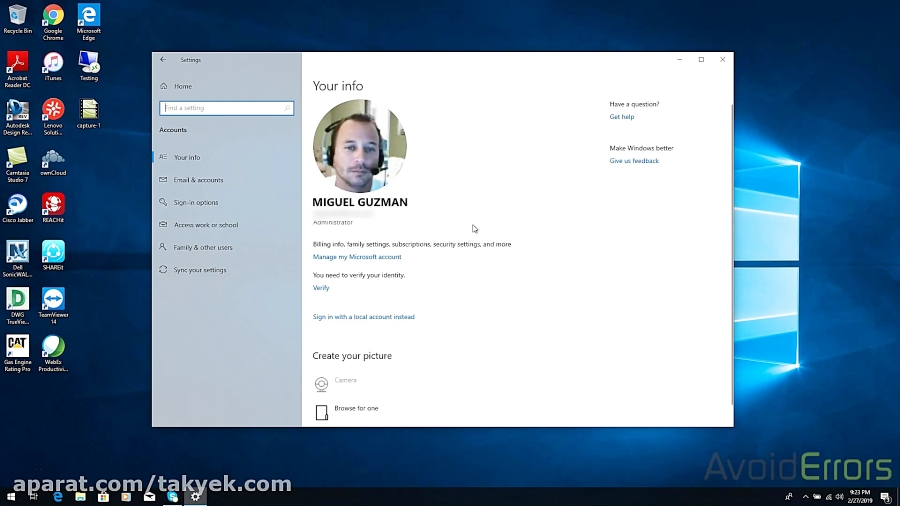This screenshot has width=900, height=506.
Task: Select the capture-1 file icon
Action: click(x=88, y=114)
